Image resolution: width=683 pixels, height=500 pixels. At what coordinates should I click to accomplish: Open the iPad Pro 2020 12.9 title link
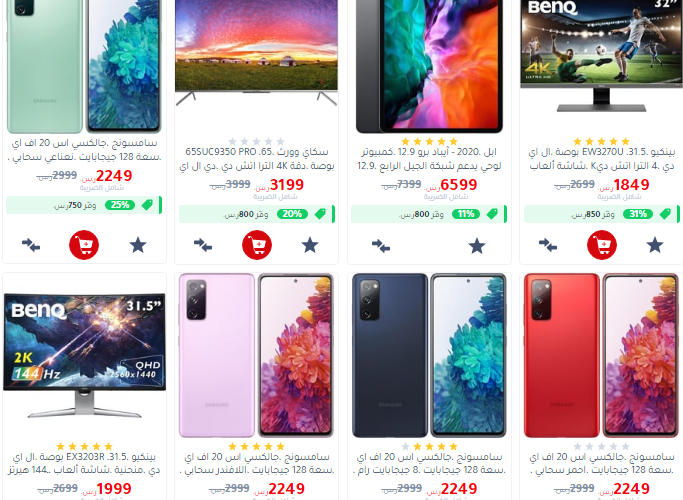click(429, 159)
